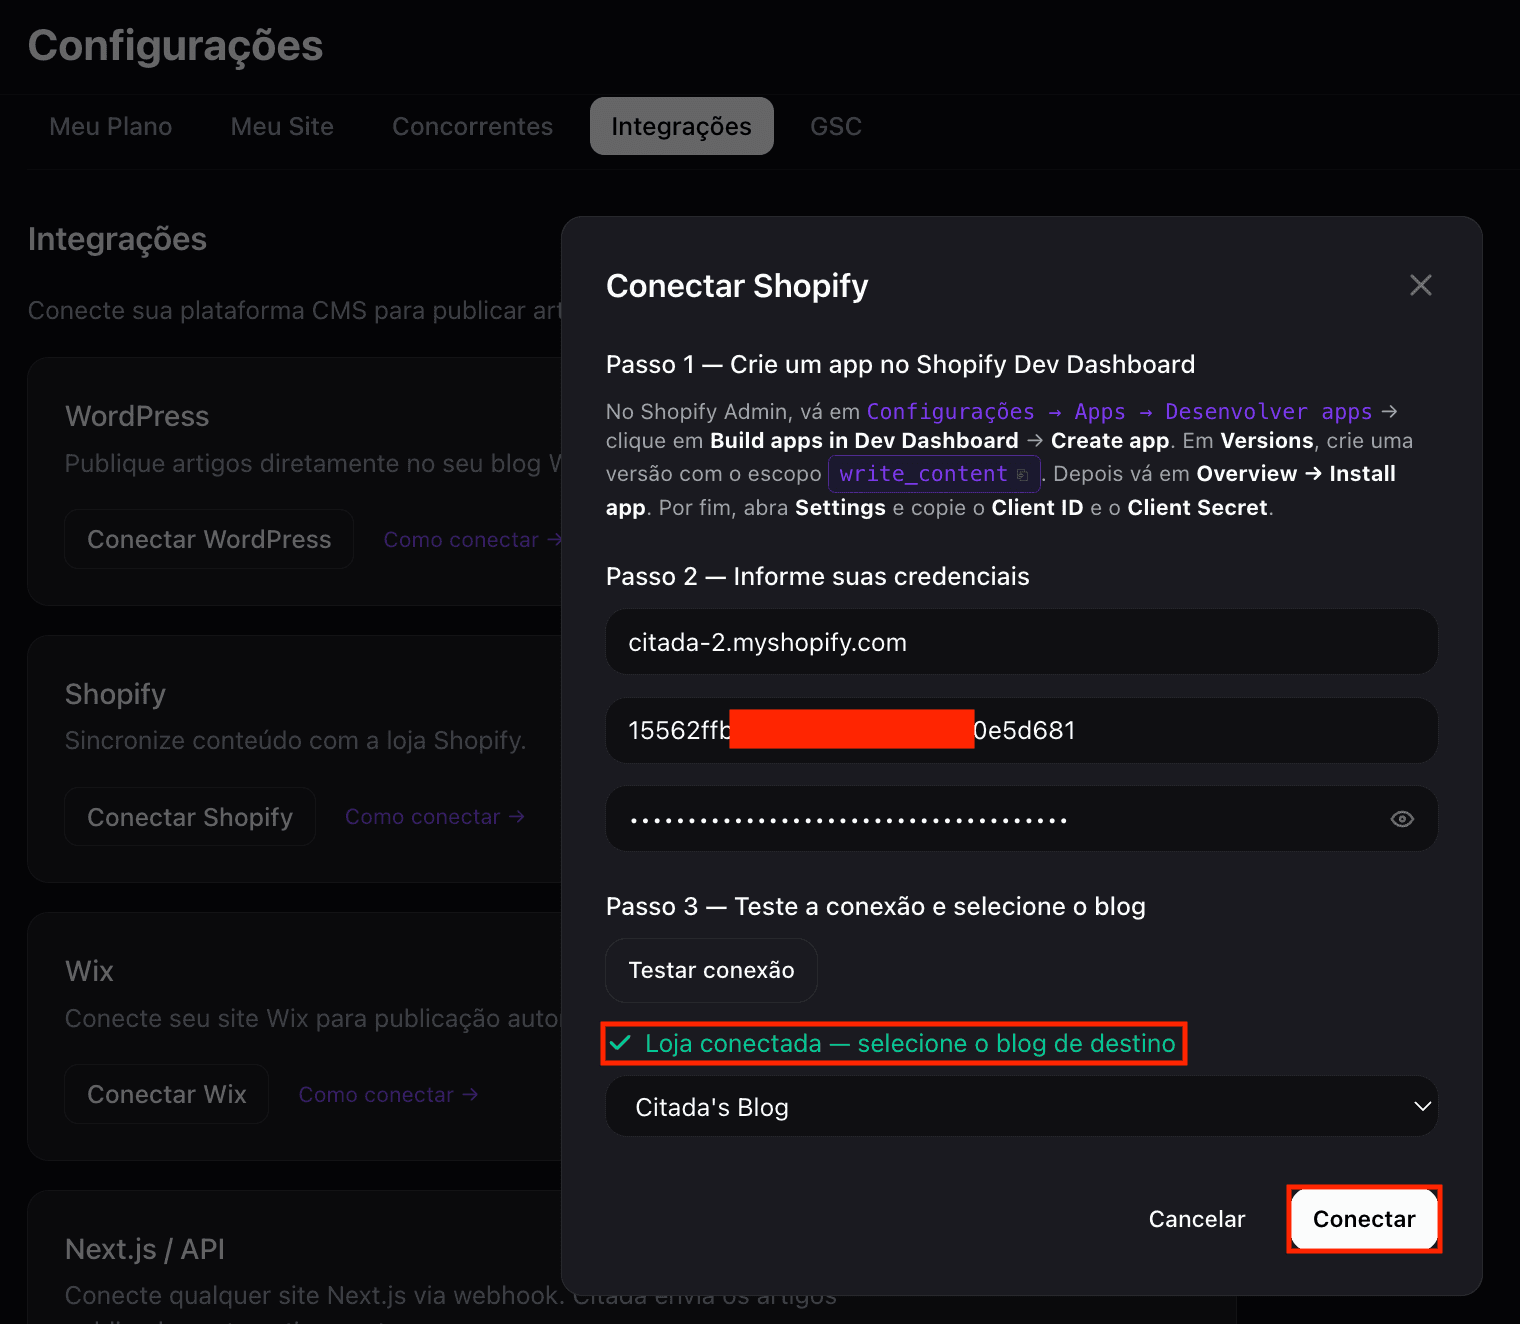Click the 'Passo 3 — Teste a conexão' heading
1520x1324 pixels.
pyautogui.click(x=875, y=906)
